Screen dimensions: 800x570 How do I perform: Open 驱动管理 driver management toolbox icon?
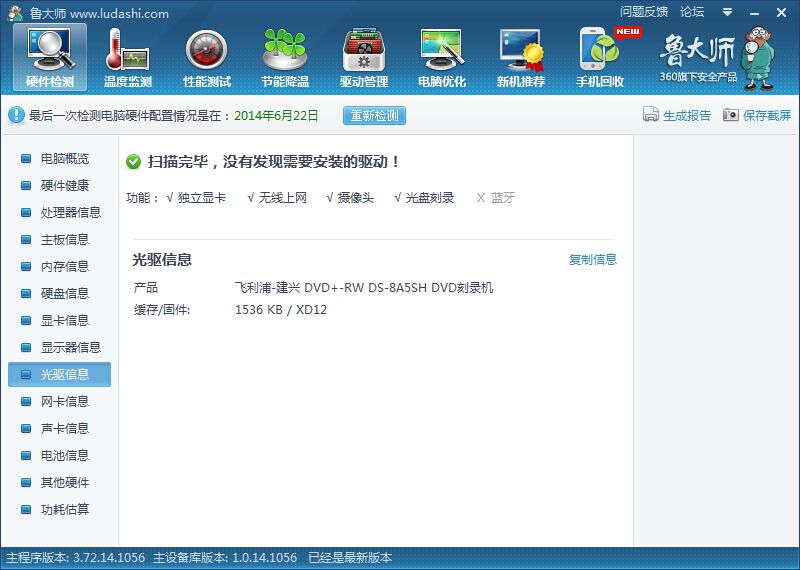pos(364,57)
